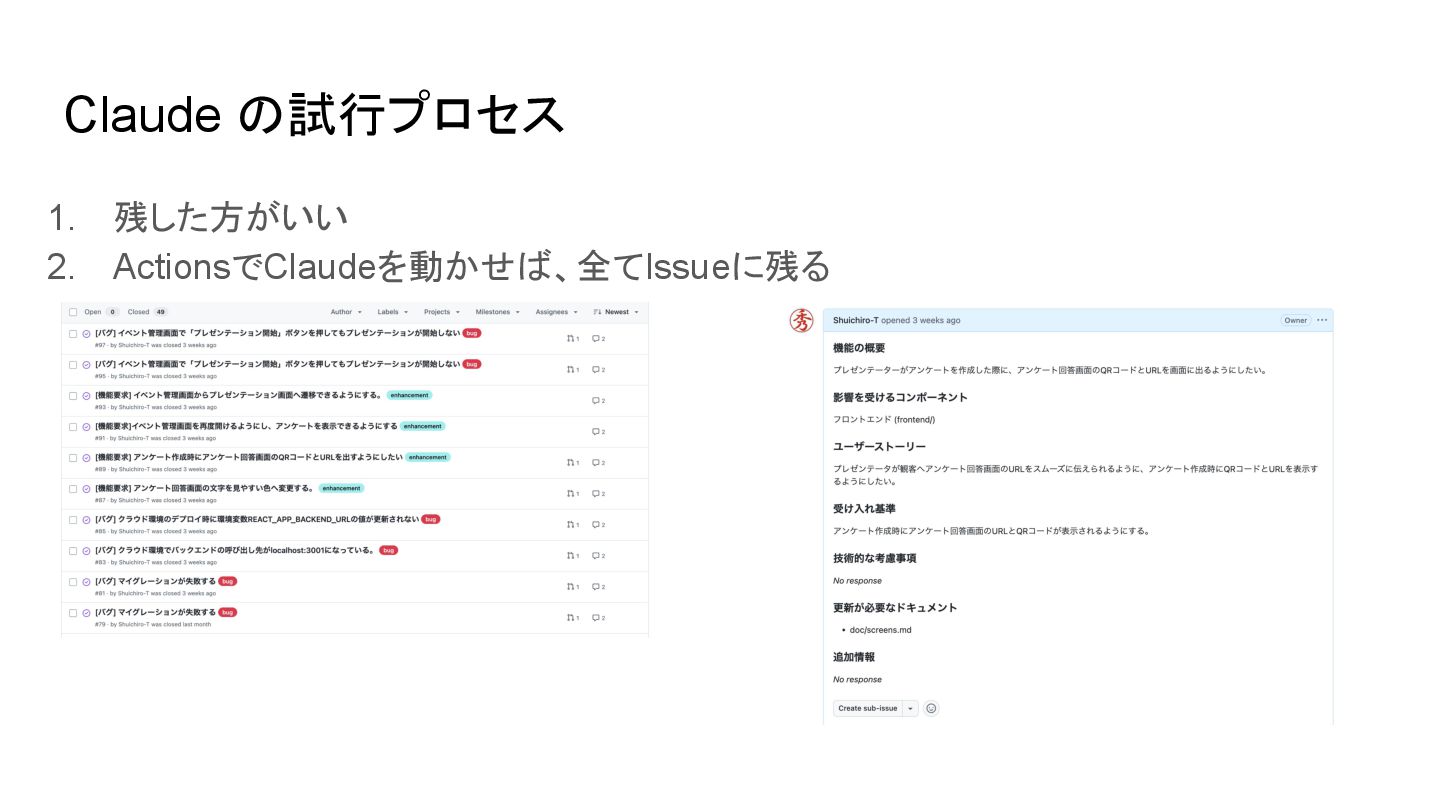Open the Author filter dropdown
The width and height of the screenshot is (1440, 810).
tap(346, 312)
